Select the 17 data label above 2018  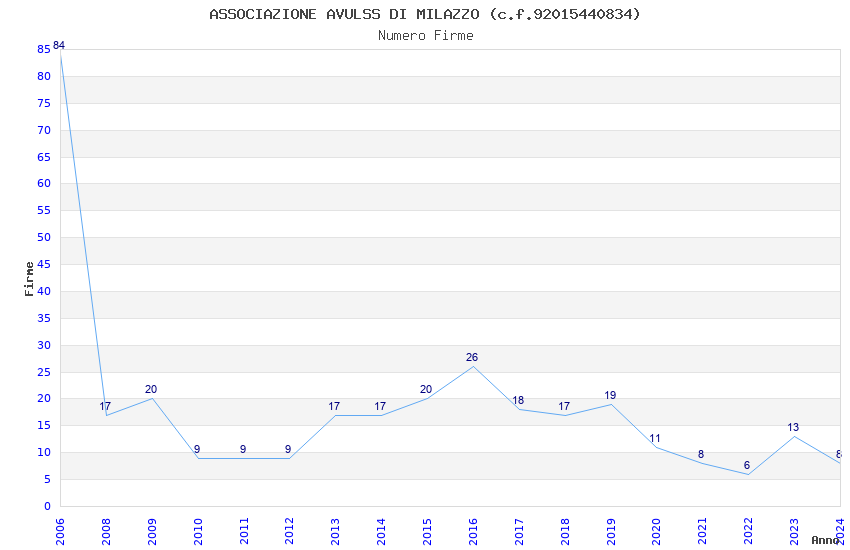(x=564, y=406)
